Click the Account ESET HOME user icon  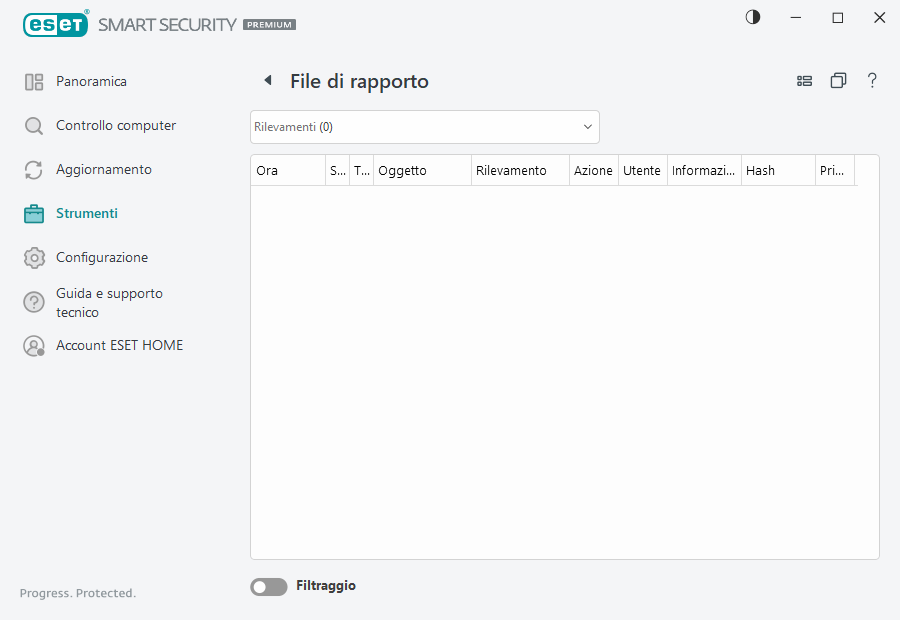[x=34, y=346]
